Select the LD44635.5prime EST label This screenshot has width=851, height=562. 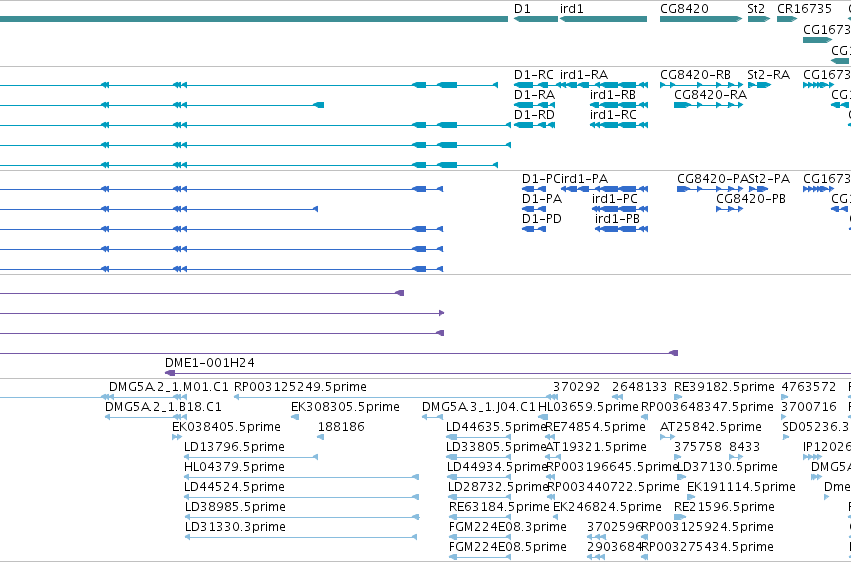coord(496,427)
